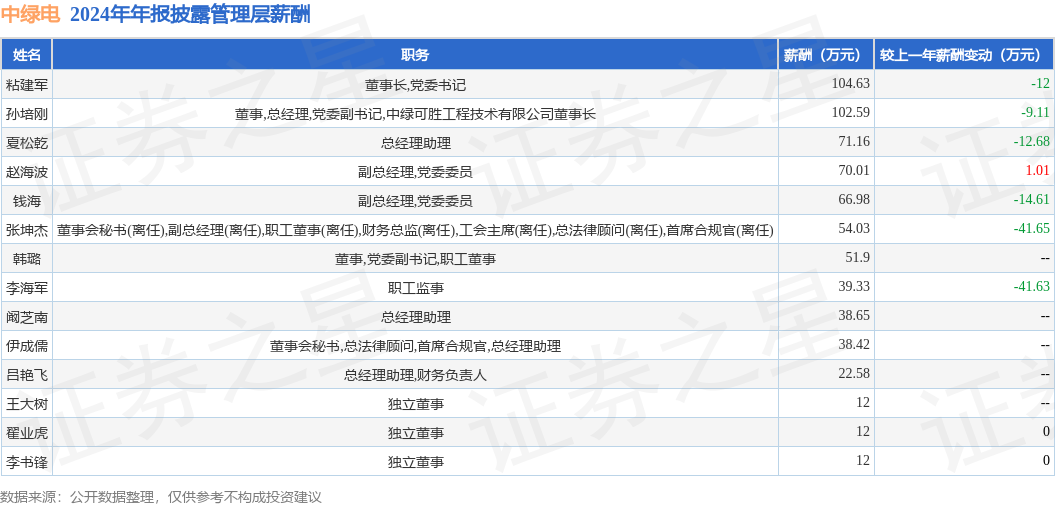Click salary value 39.33
The height and width of the screenshot is (506, 1055).
[x=854, y=287]
